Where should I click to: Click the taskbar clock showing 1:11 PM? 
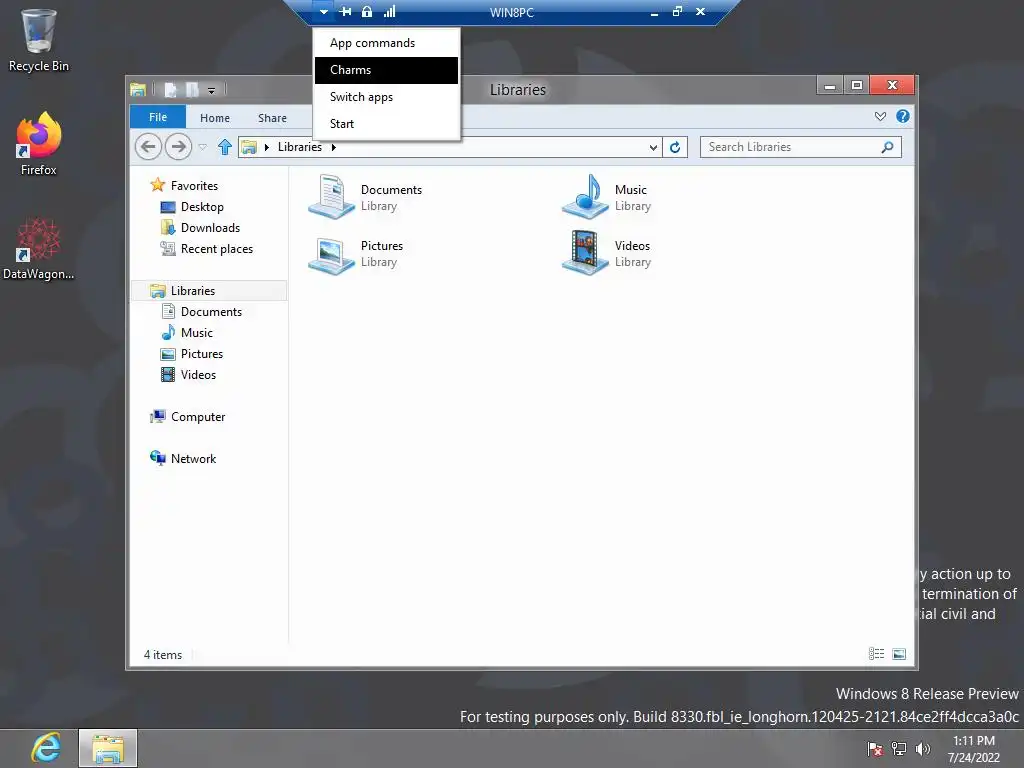click(x=974, y=749)
